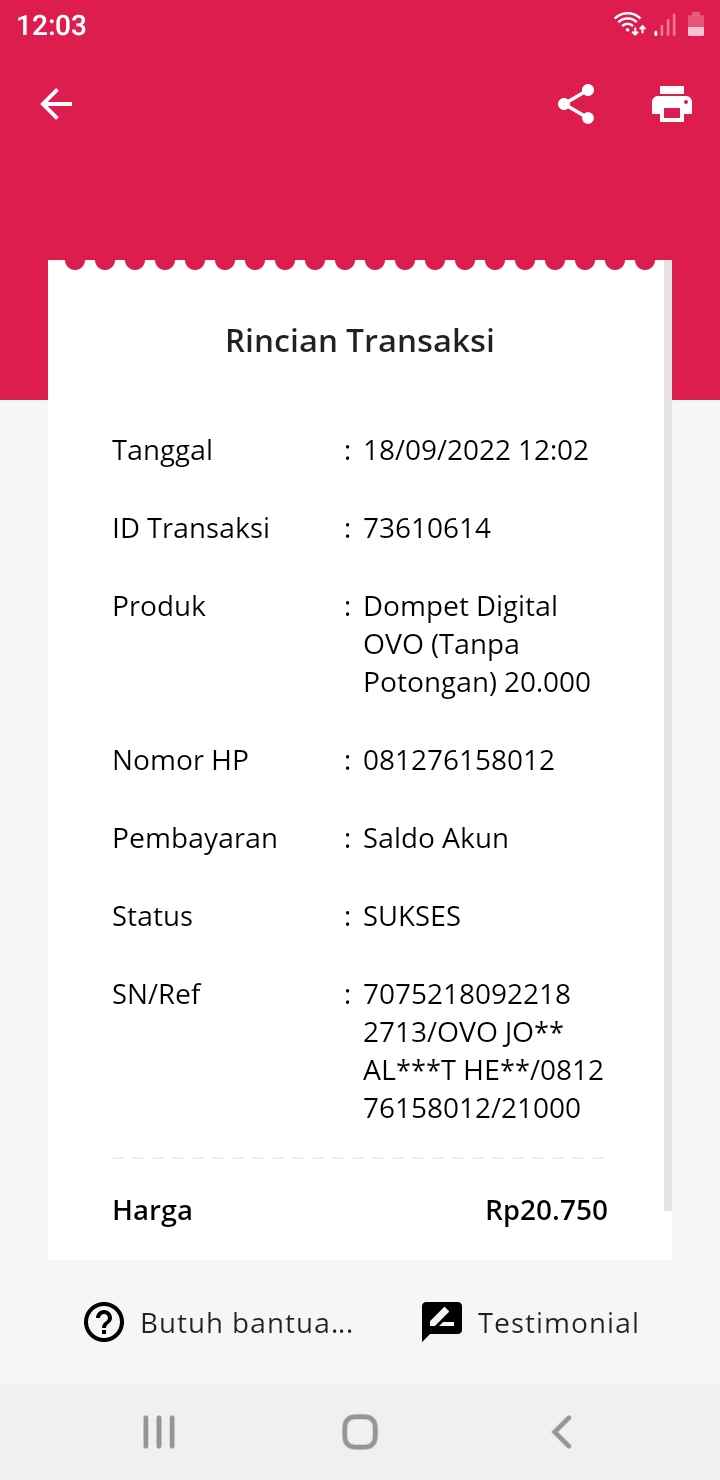Share this transaction receipt
The width and height of the screenshot is (720, 1480).
click(x=576, y=104)
